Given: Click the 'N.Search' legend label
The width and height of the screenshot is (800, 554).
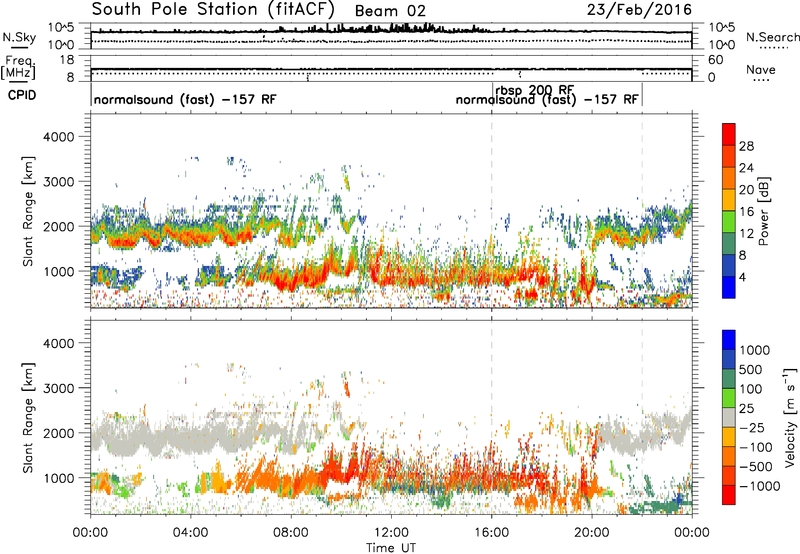Looking at the screenshot, I should (x=773, y=37).
